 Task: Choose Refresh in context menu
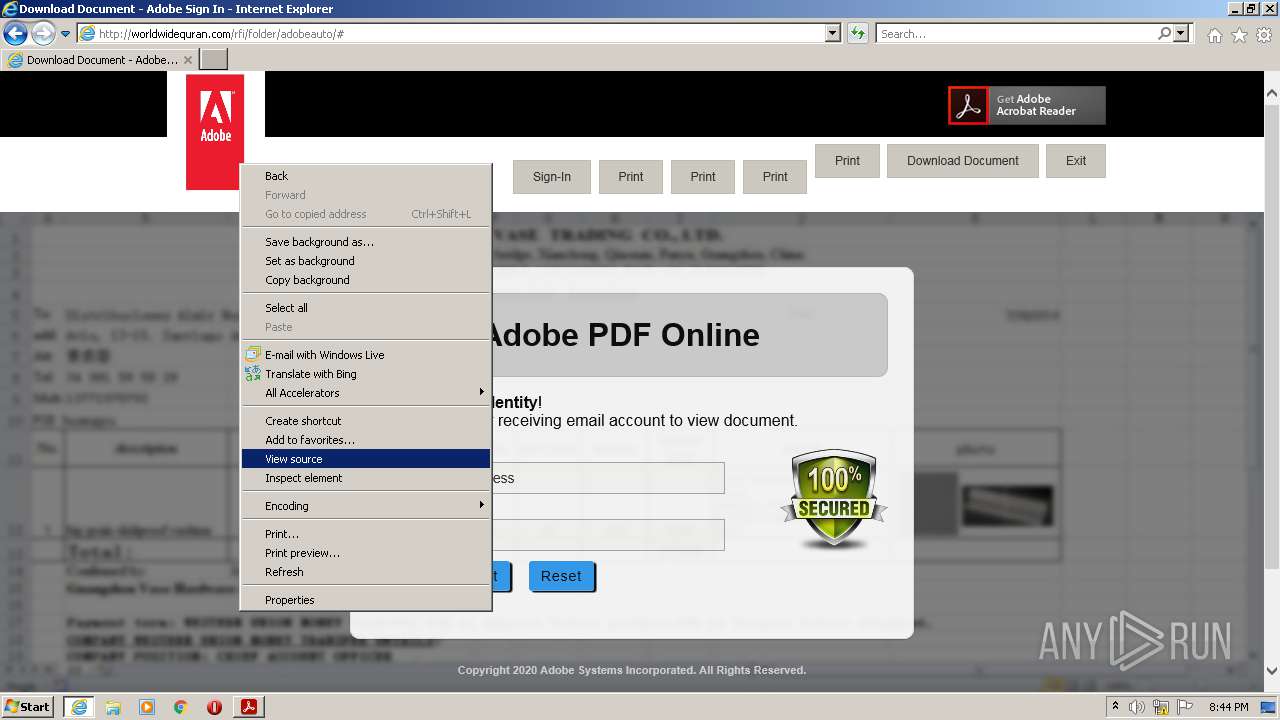(365, 572)
